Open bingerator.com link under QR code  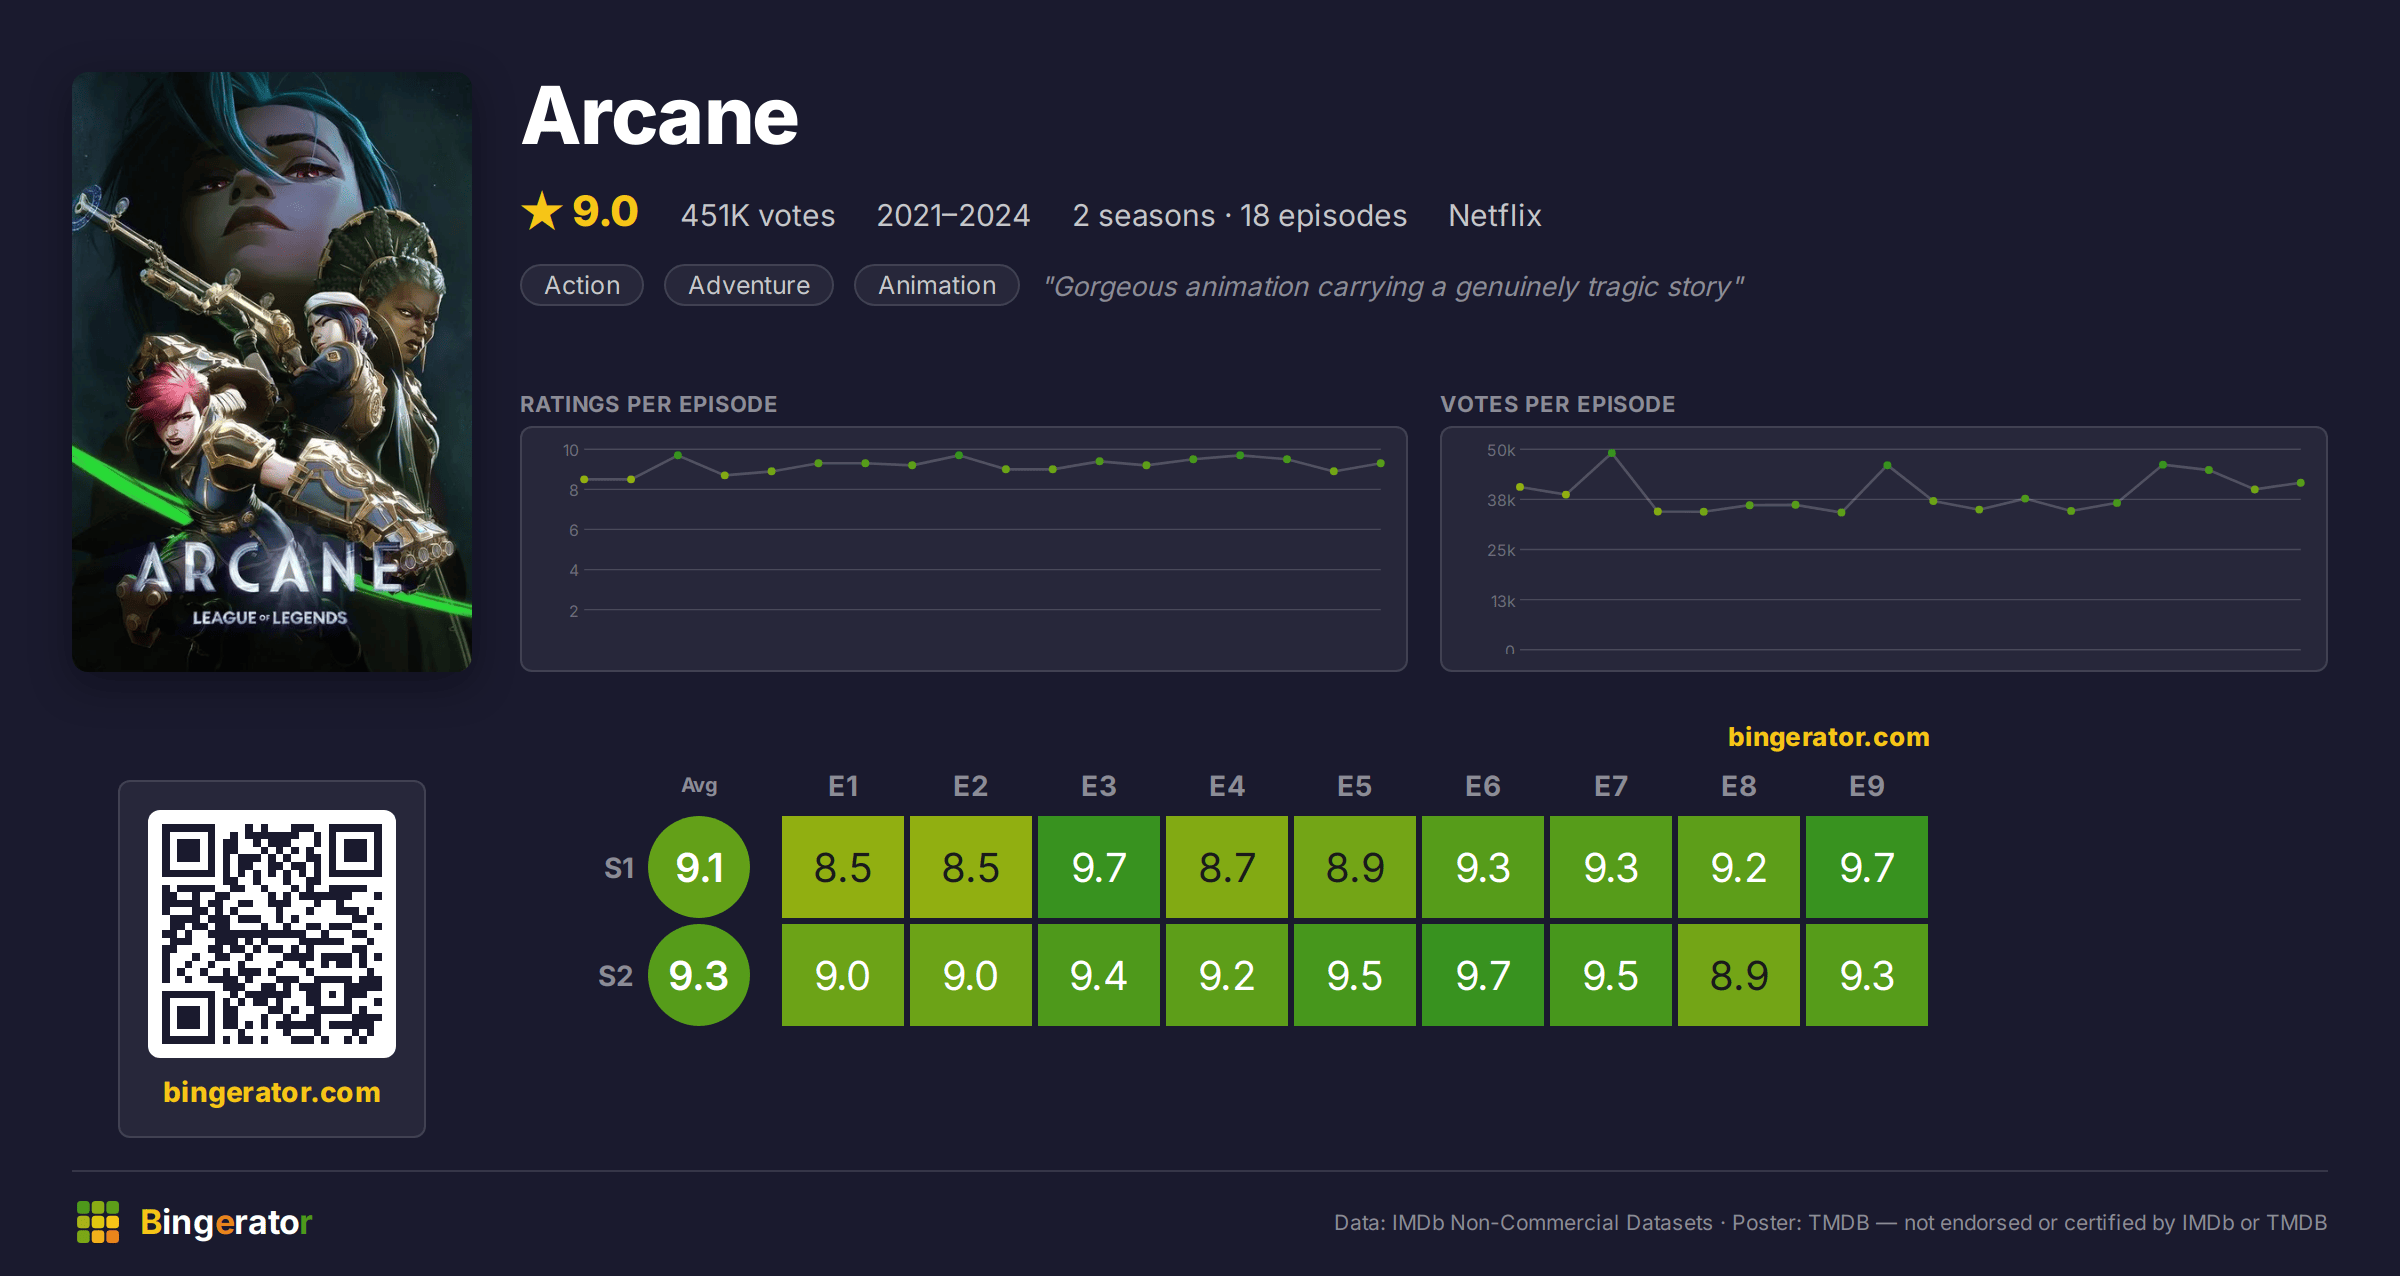[272, 1092]
